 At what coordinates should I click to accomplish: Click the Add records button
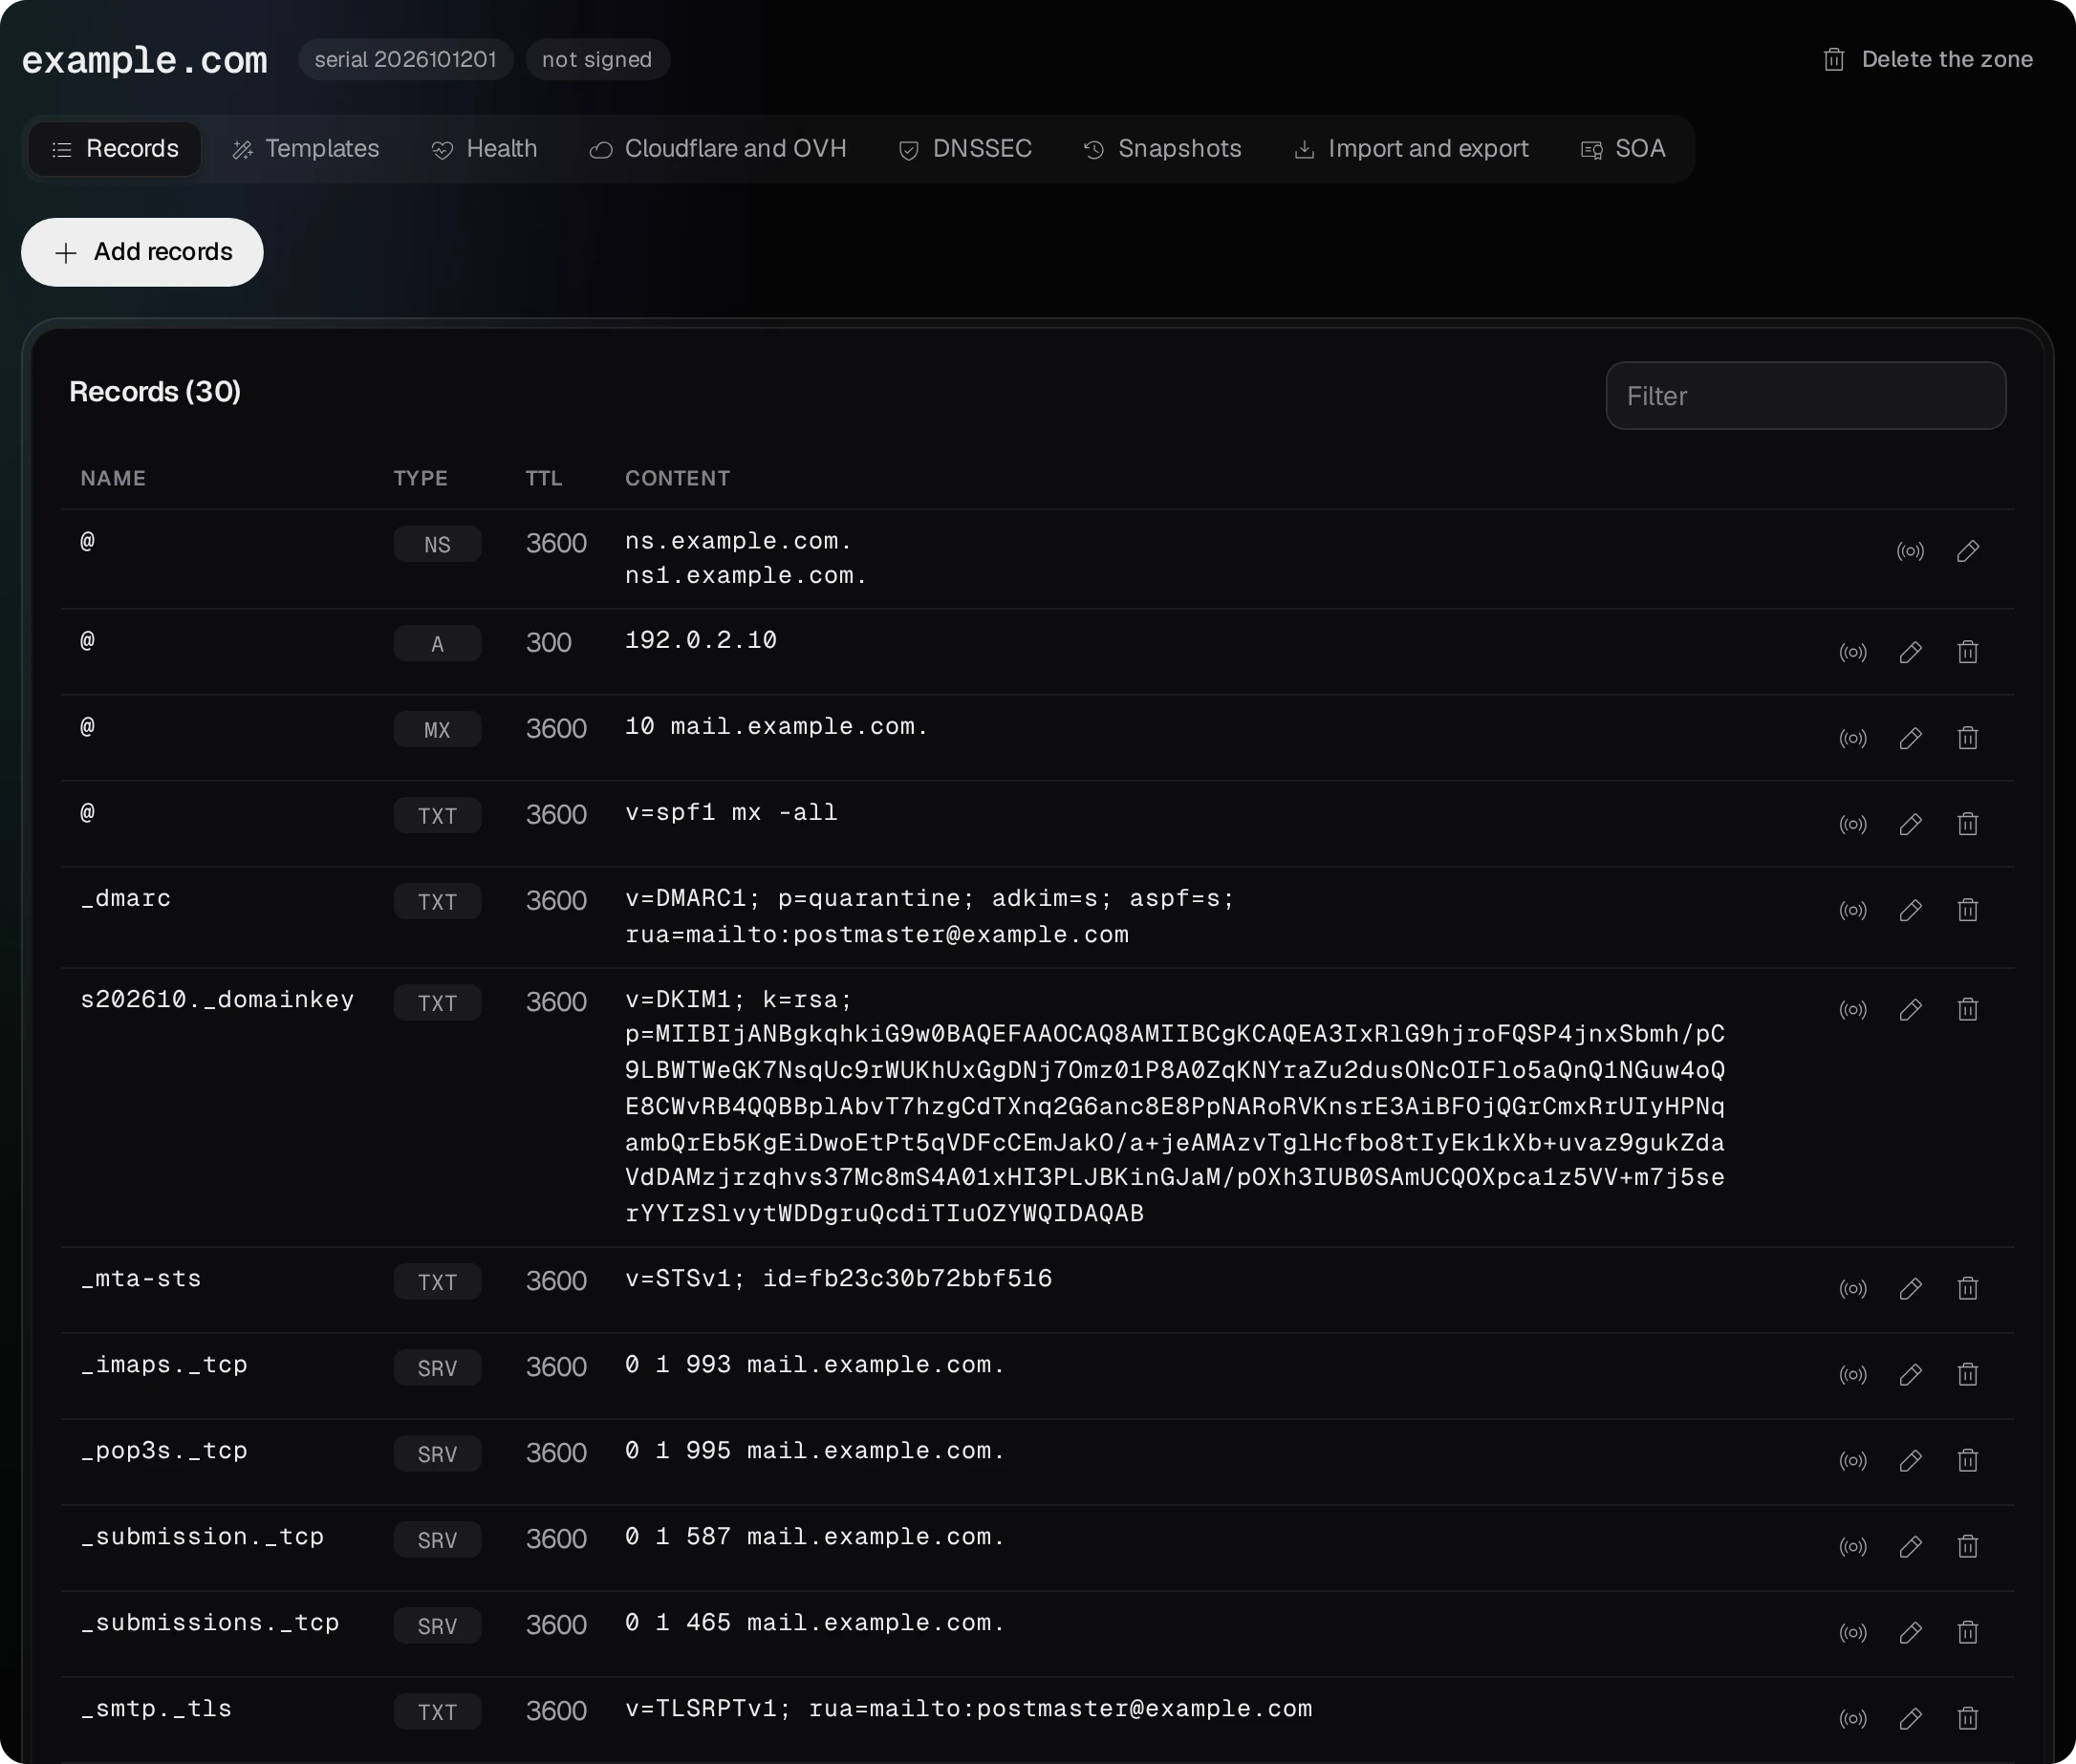tap(142, 252)
